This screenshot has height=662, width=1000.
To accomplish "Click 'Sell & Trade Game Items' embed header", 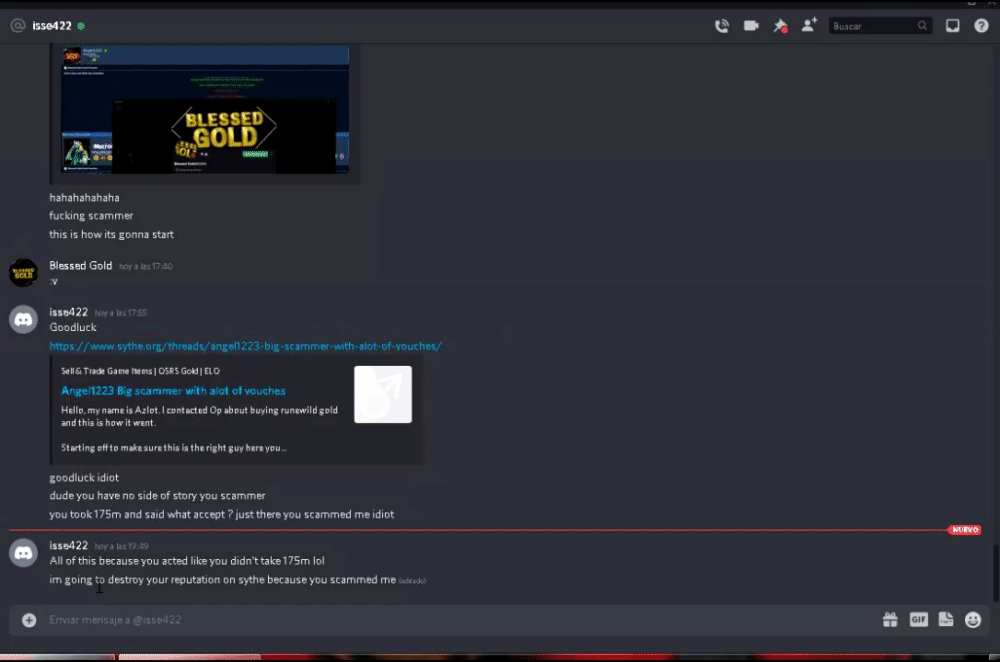I will [140, 371].
